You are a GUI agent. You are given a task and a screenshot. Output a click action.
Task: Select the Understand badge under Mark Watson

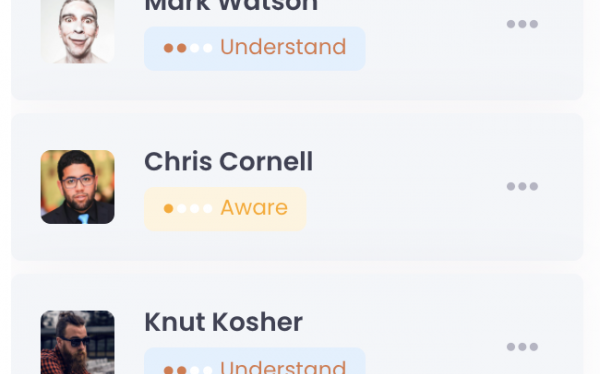(x=255, y=49)
